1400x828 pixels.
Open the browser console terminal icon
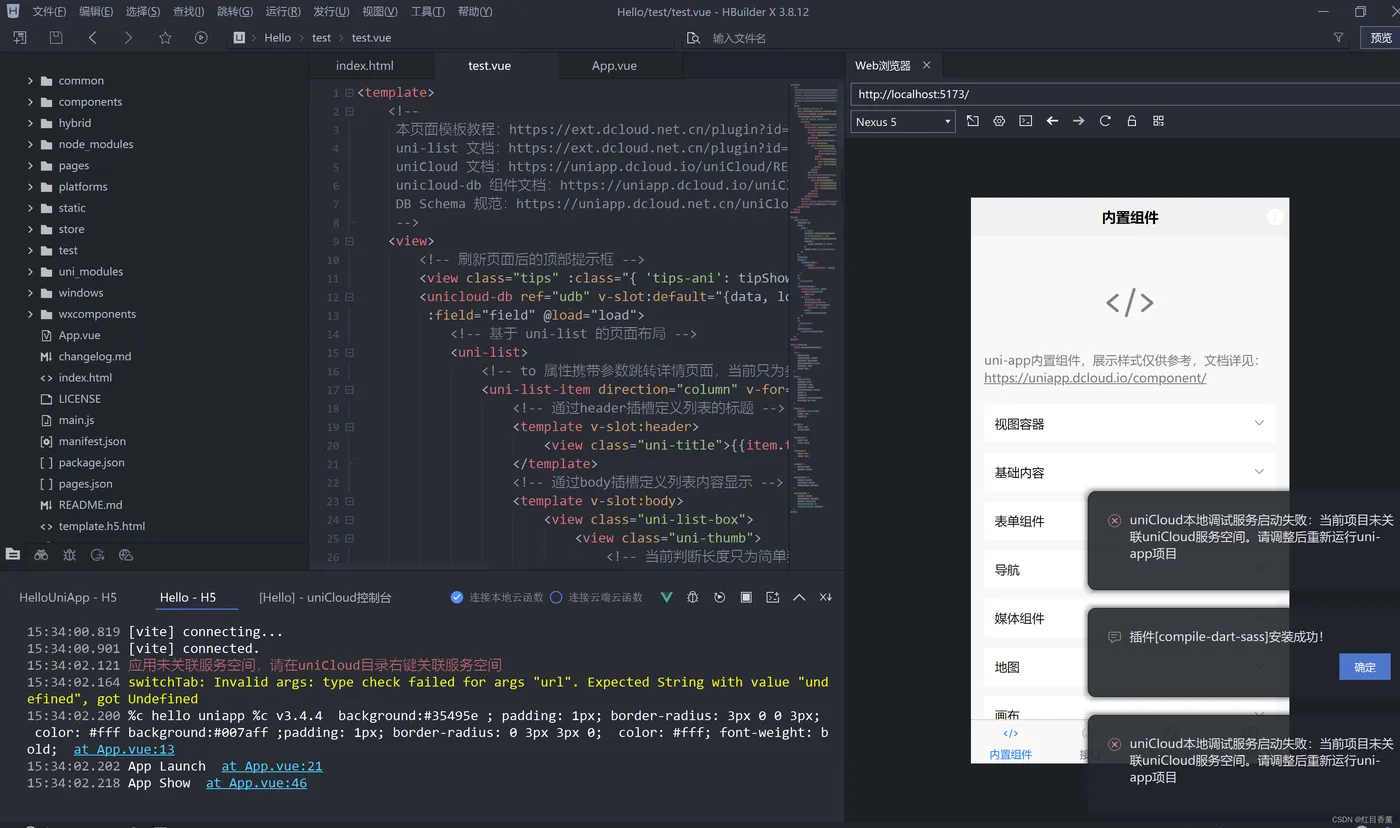1026,121
